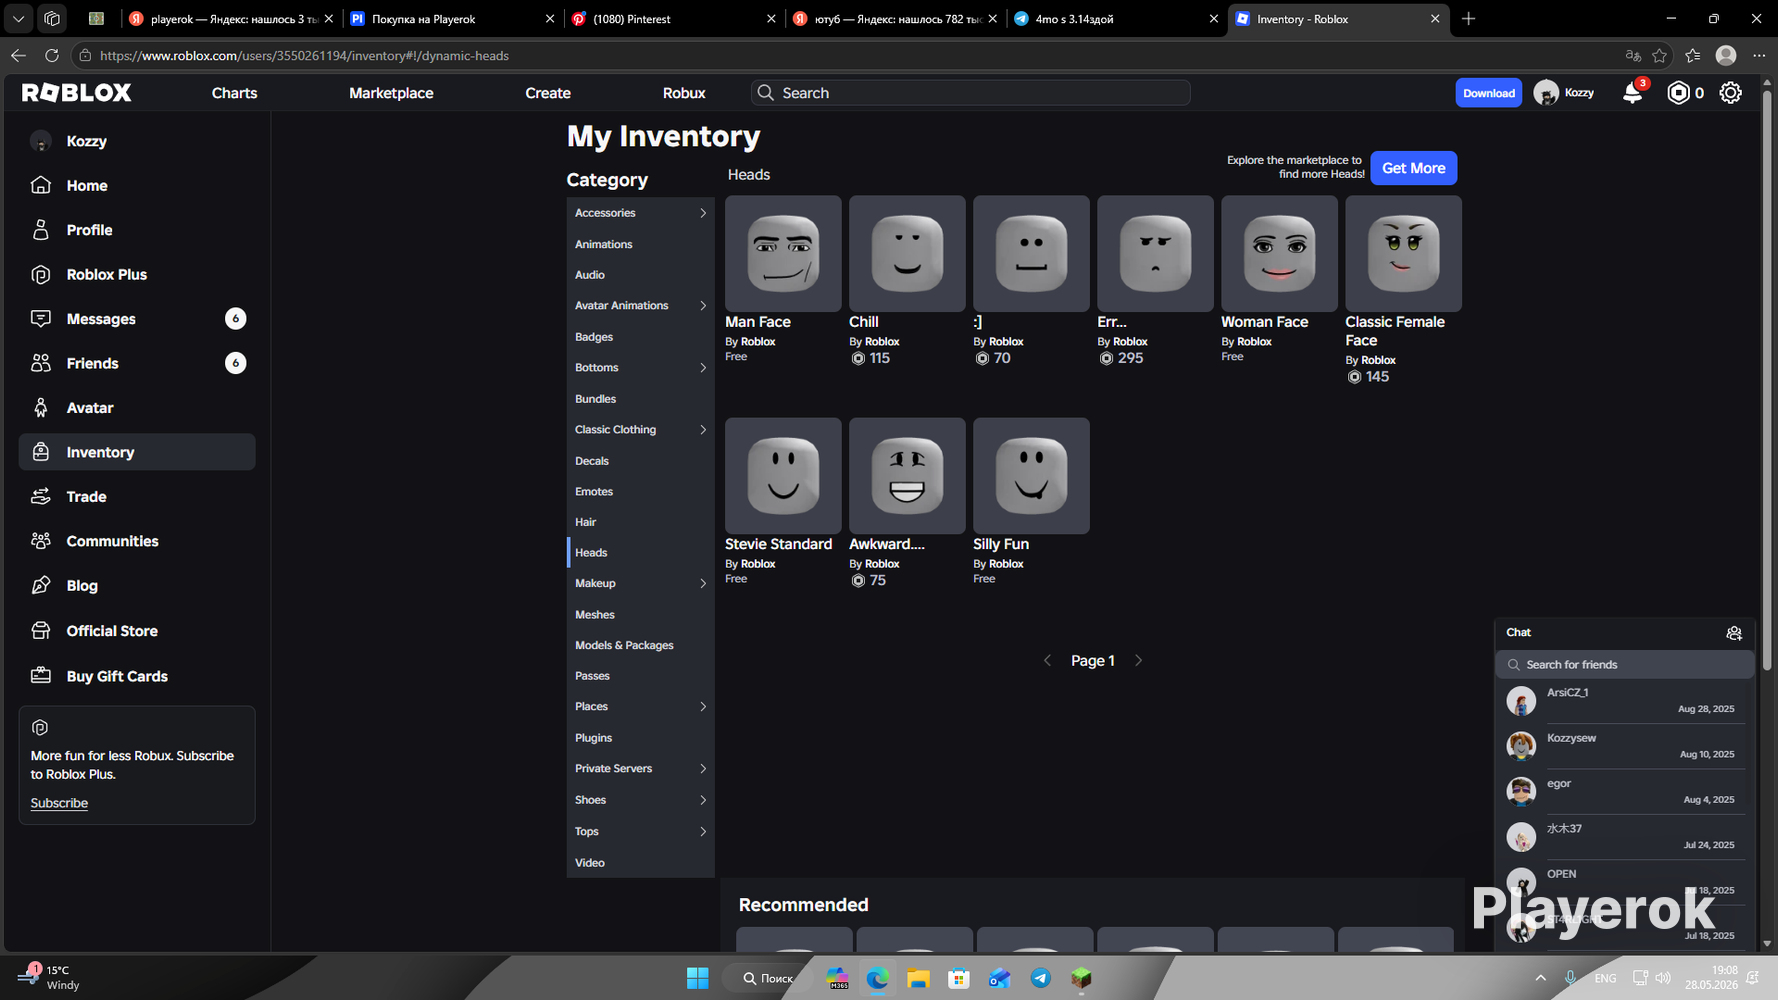This screenshot has height=1000, width=1778.
Task: Open the Home sidebar icon
Action: [x=41, y=185]
